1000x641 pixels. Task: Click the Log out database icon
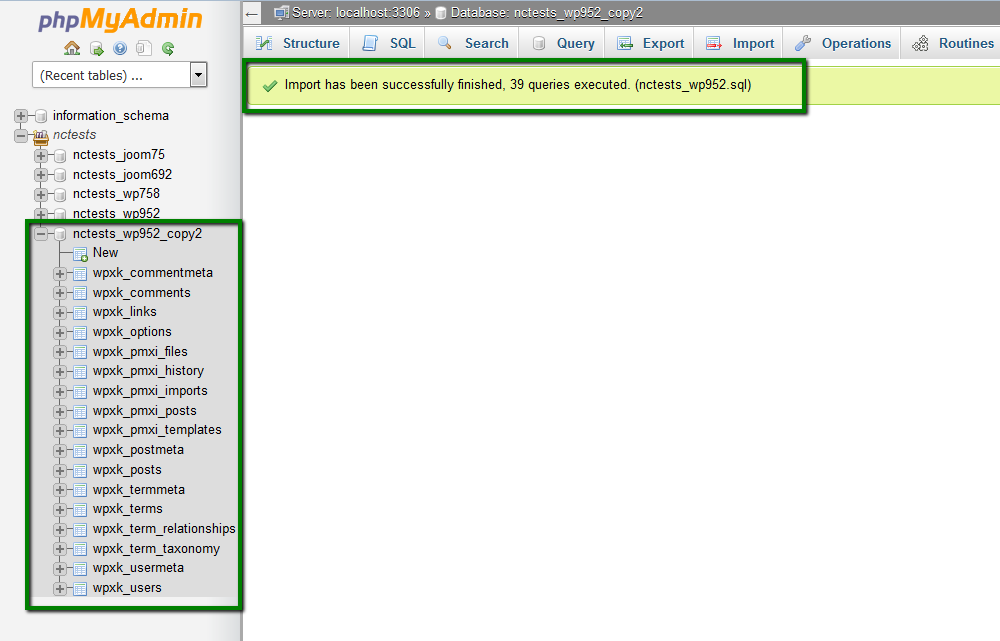point(96,48)
